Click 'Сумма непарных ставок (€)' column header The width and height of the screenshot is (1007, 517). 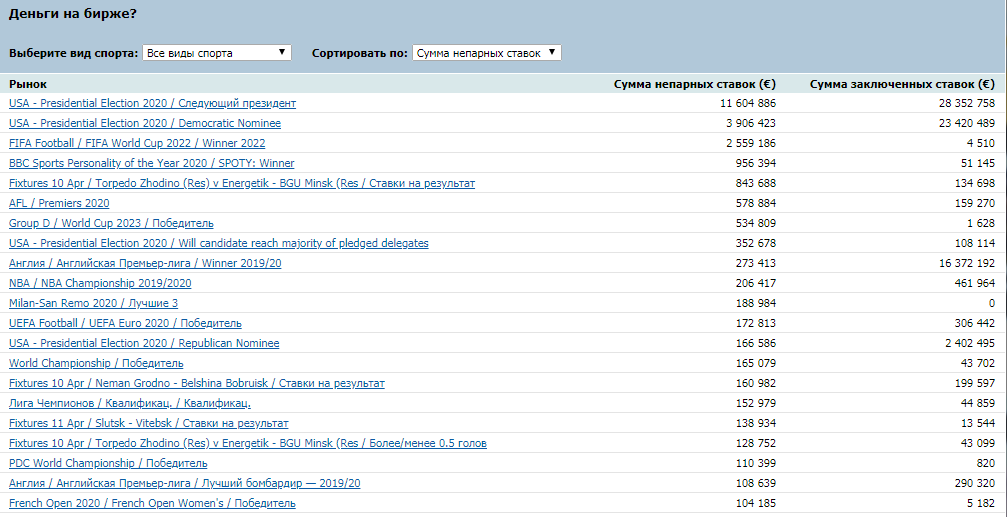pos(695,84)
